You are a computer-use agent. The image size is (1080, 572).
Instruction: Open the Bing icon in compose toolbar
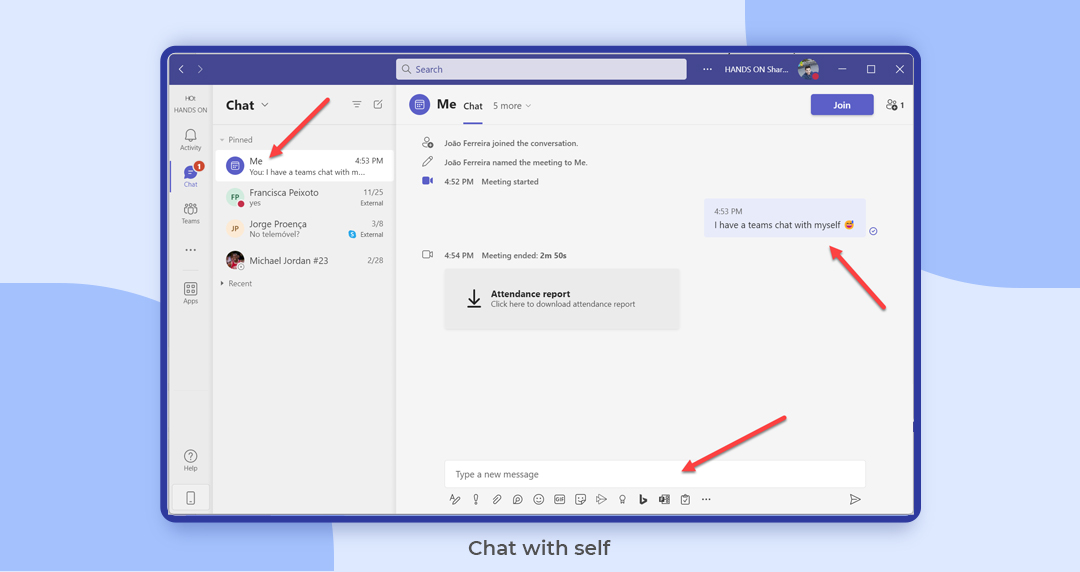click(643, 500)
